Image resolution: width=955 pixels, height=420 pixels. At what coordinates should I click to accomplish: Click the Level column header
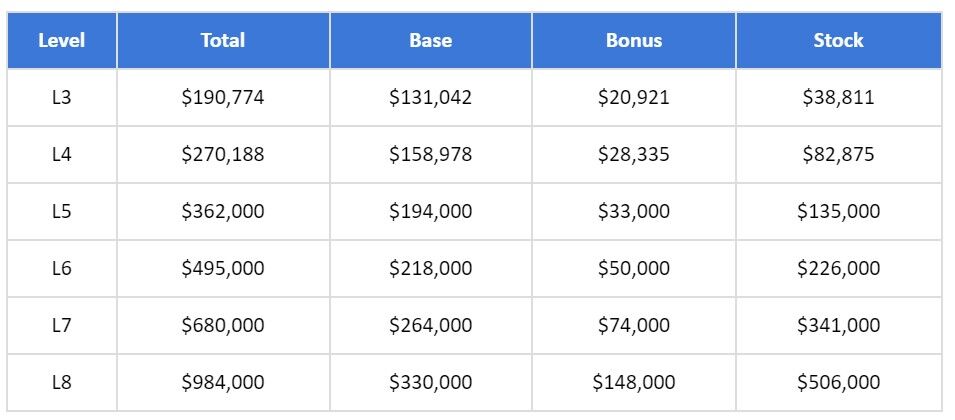(x=62, y=41)
